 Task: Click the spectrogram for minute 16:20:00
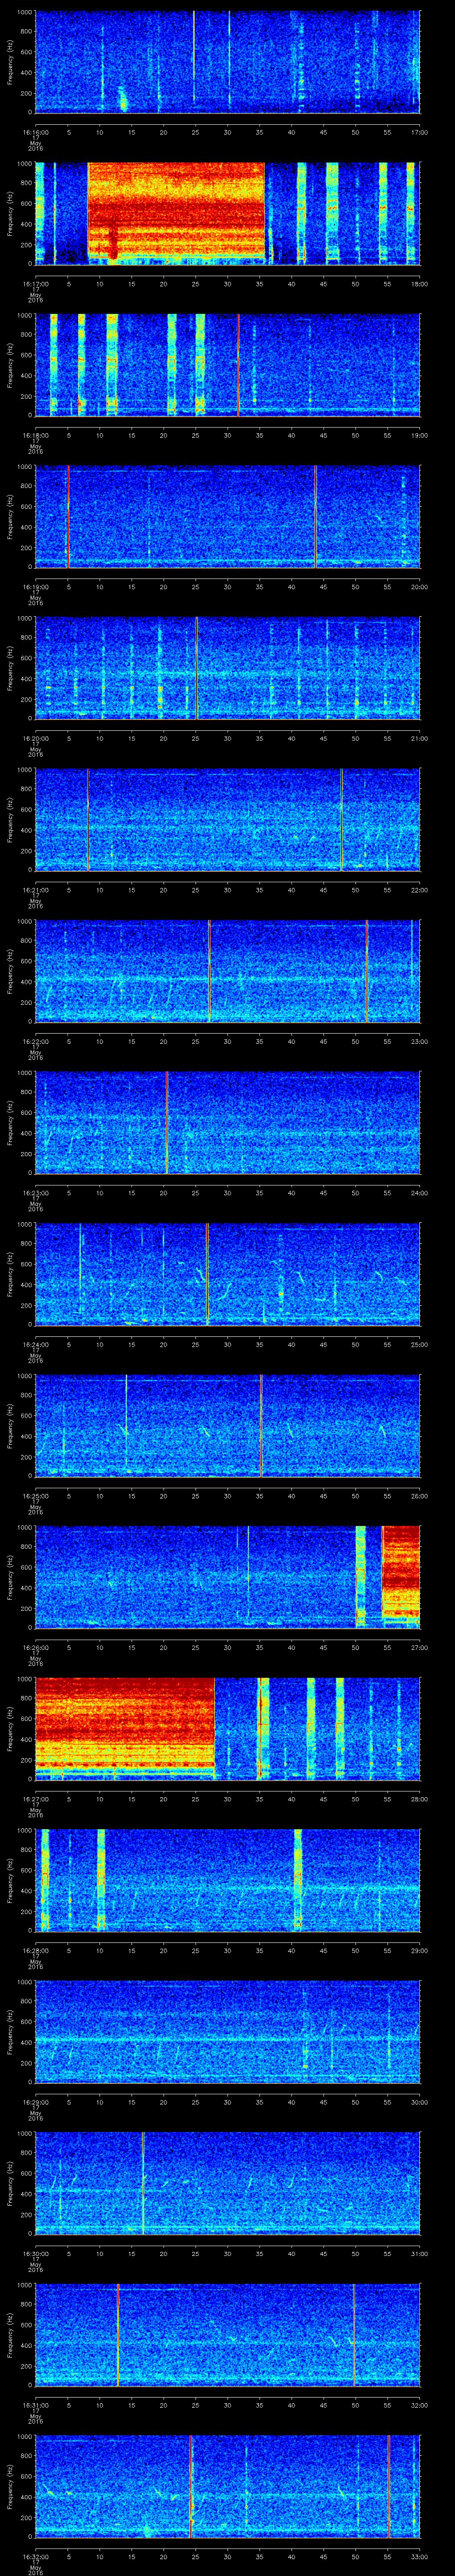[x=227, y=668]
